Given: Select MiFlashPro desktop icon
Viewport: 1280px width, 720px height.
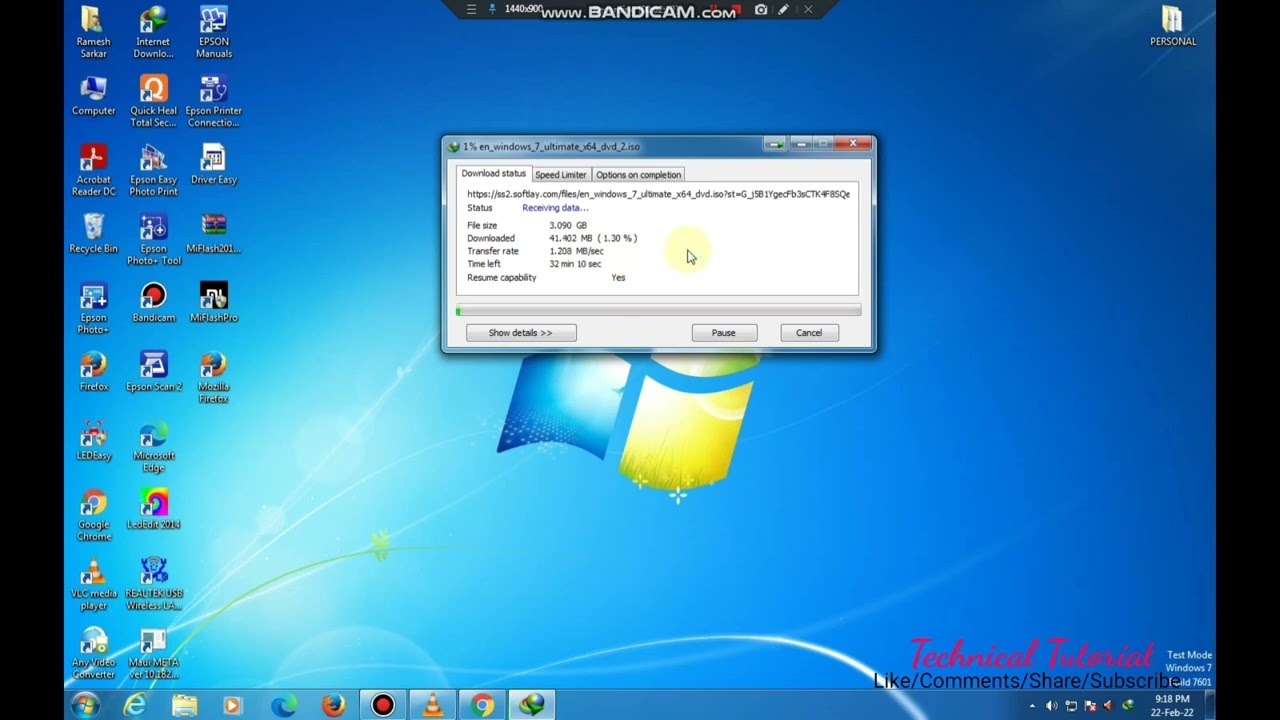Looking at the screenshot, I should [x=213, y=303].
